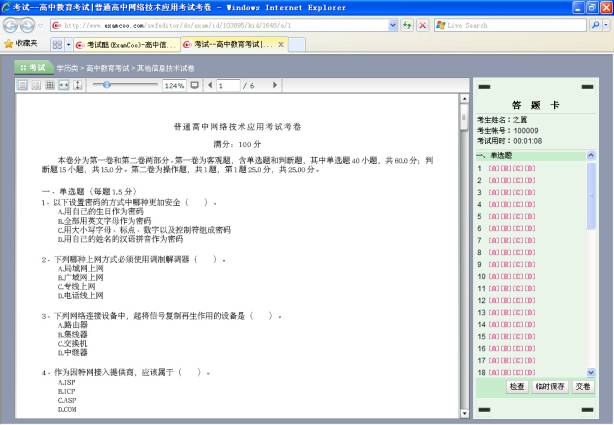This screenshot has width=614, height=425.
Task: Go to previous page in document viewer
Action: (x=208, y=86)
